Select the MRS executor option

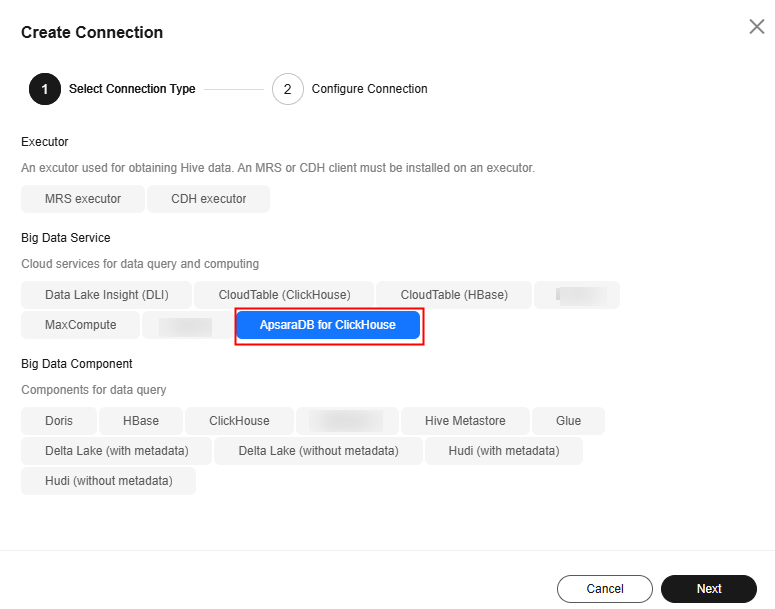tap(83, 199)
